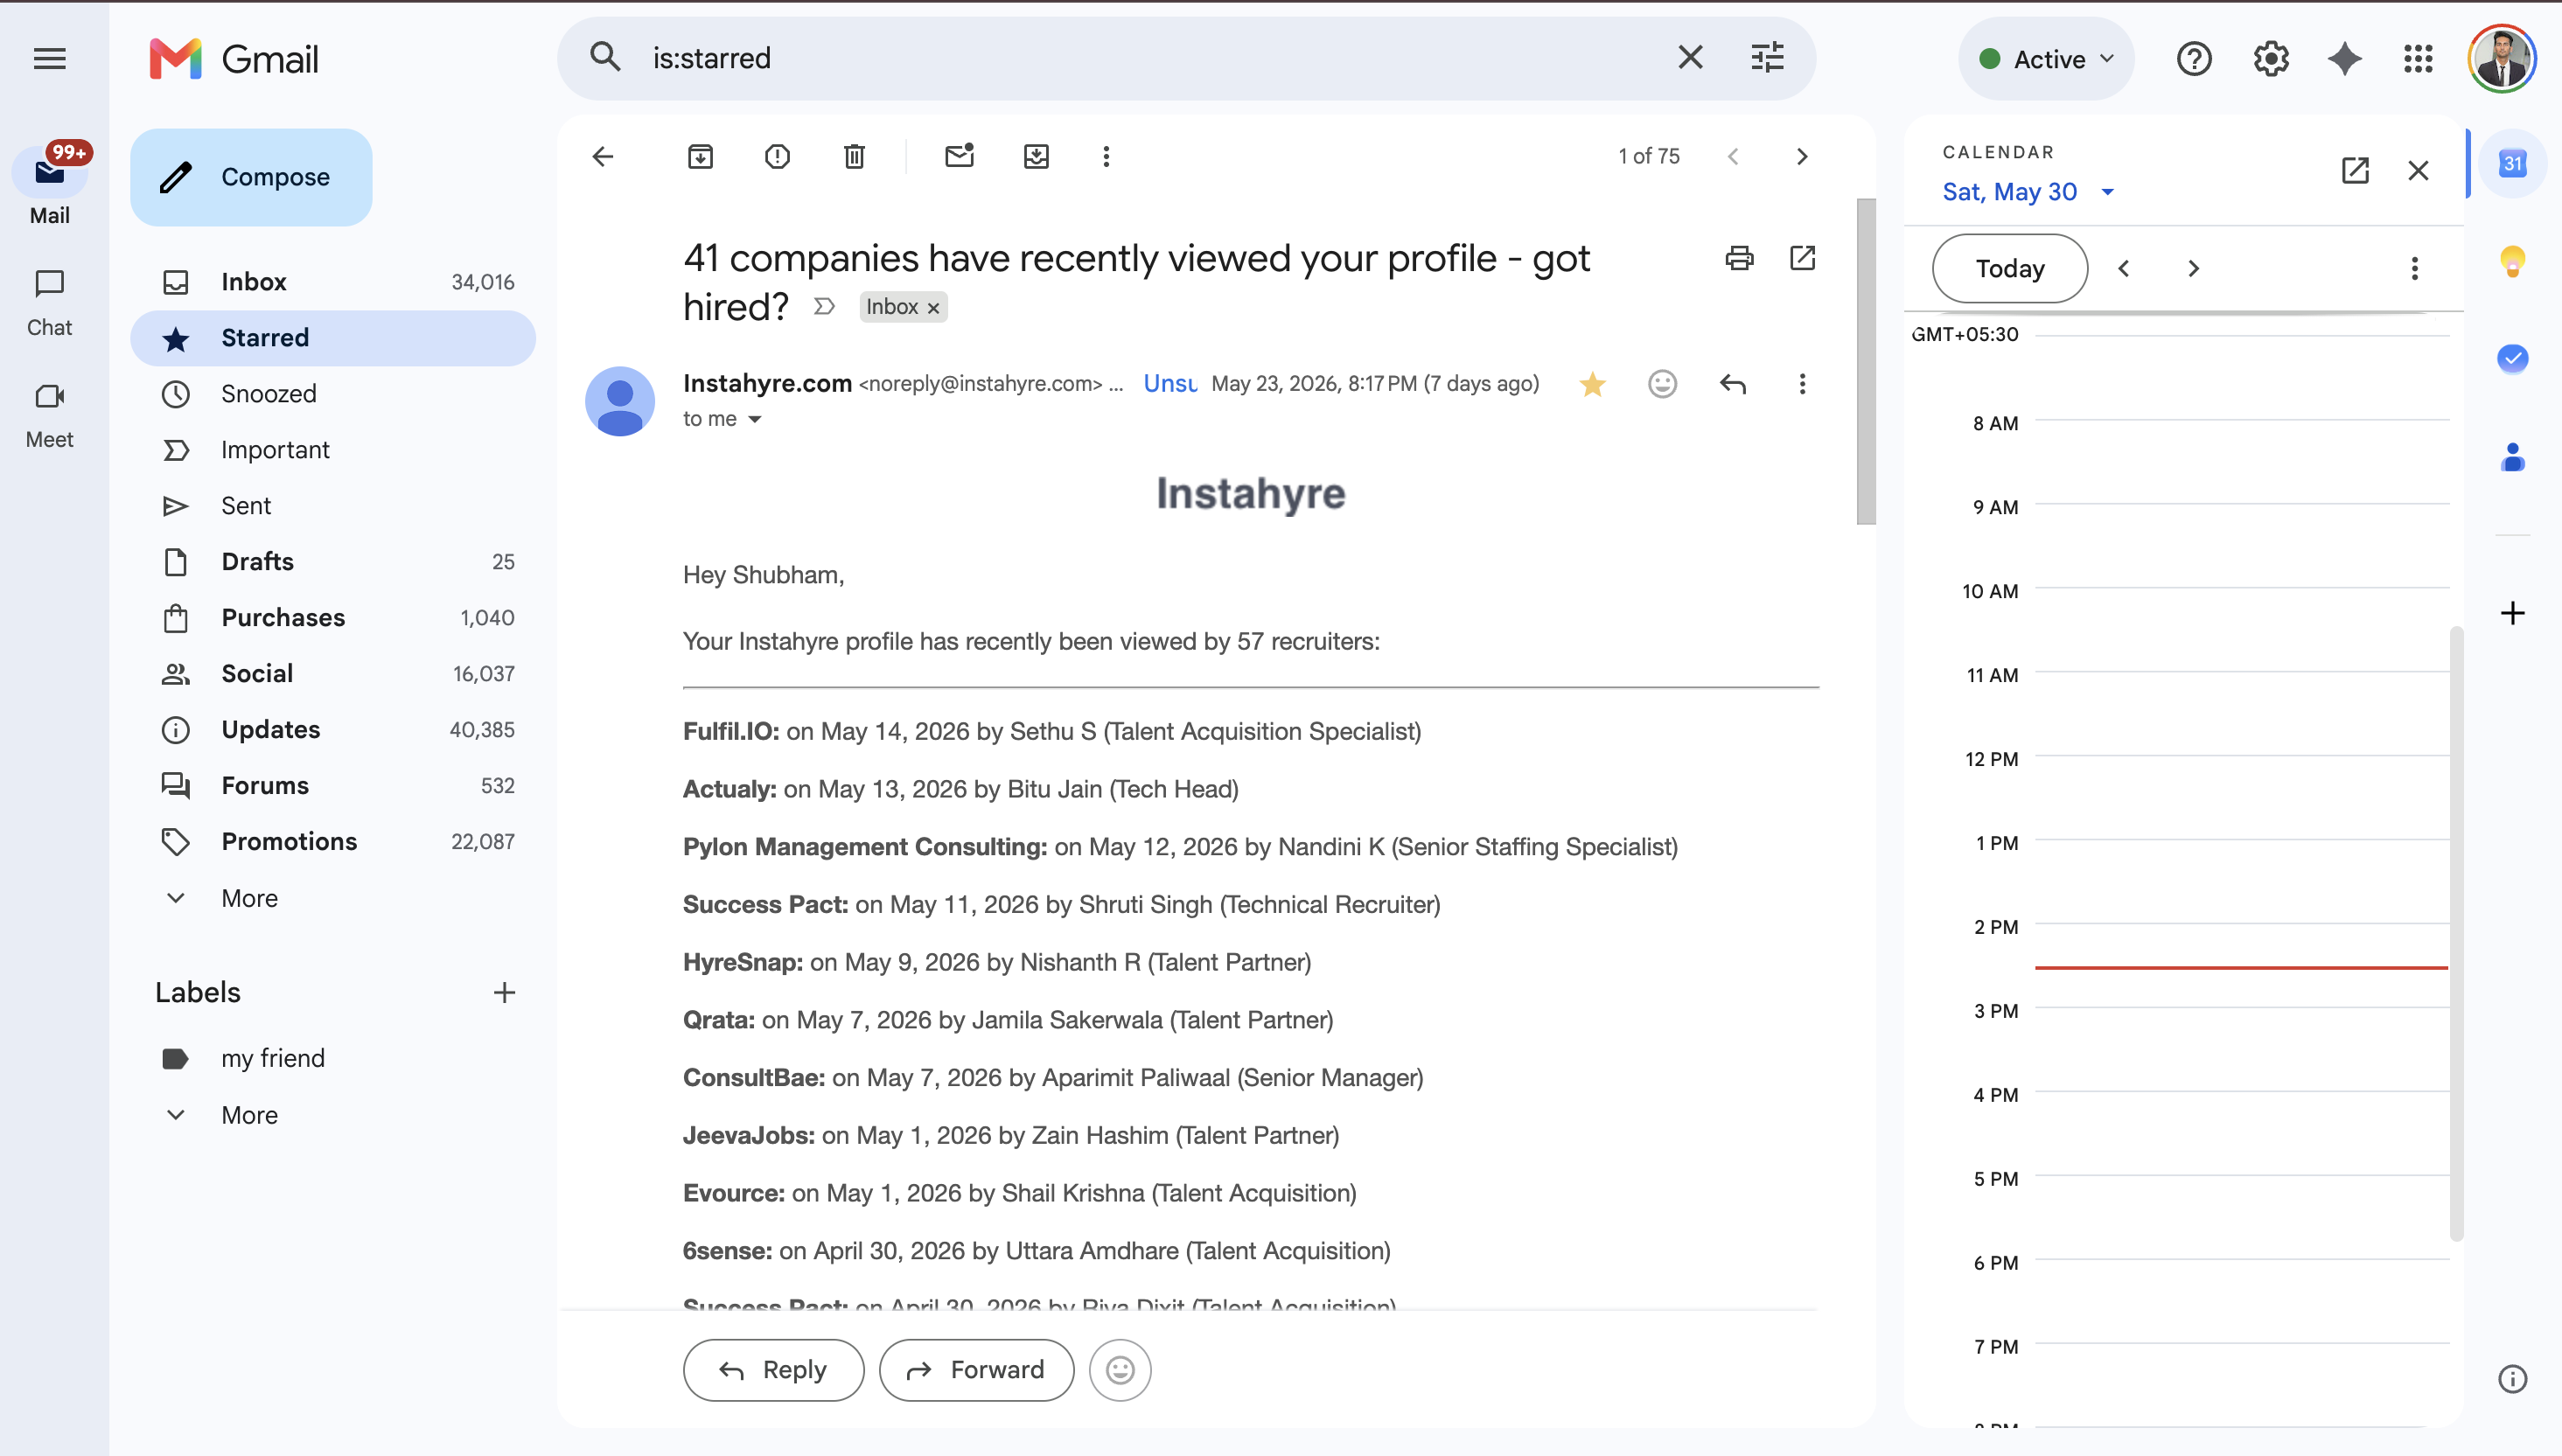Click the Reply button below the email
This screenshot has width=2562, height=1456.
pos(773,1370)
